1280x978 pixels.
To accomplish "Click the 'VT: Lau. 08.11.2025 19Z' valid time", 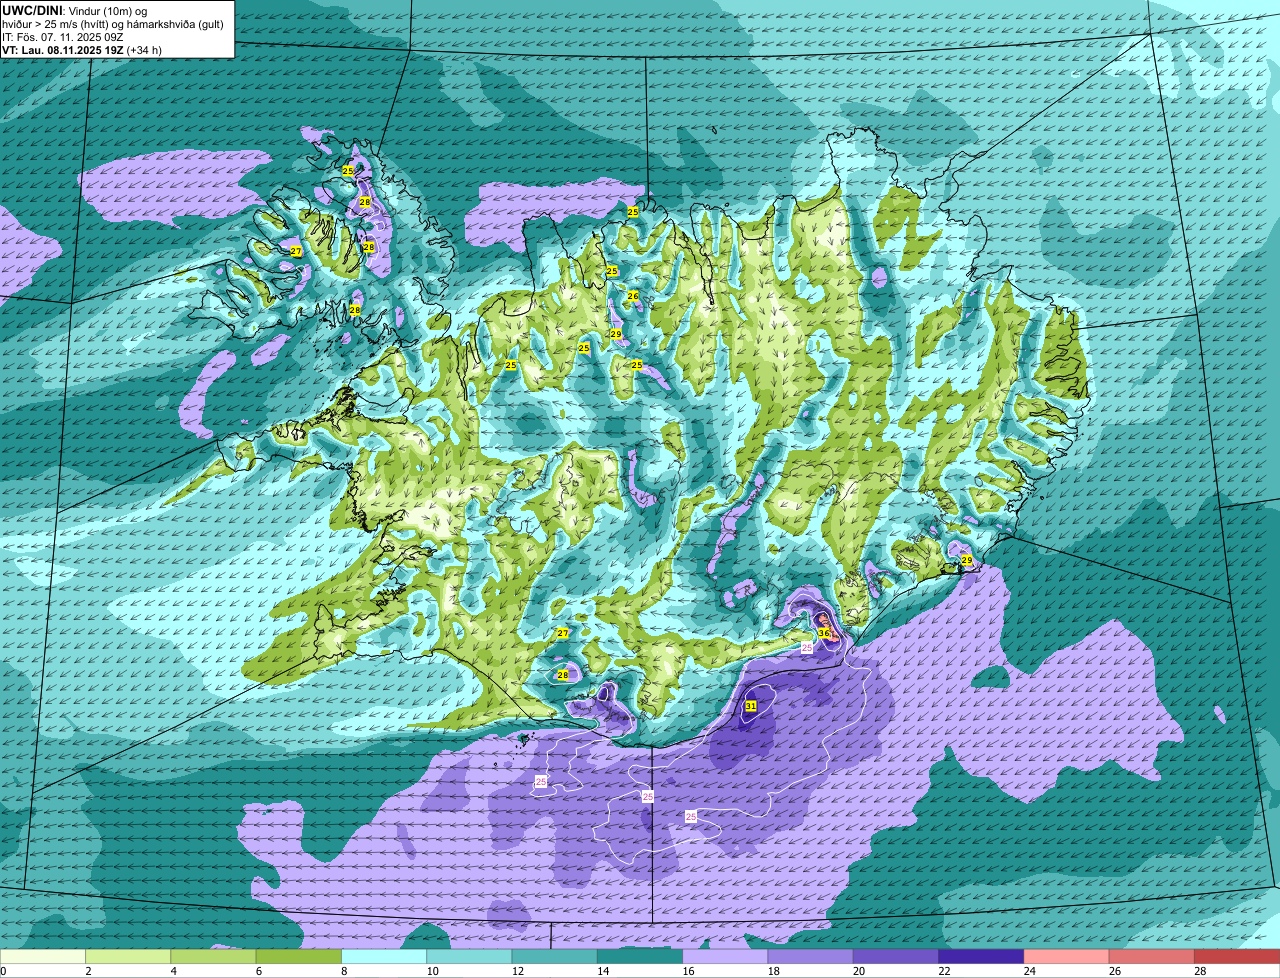I will [x=62, y=50].
